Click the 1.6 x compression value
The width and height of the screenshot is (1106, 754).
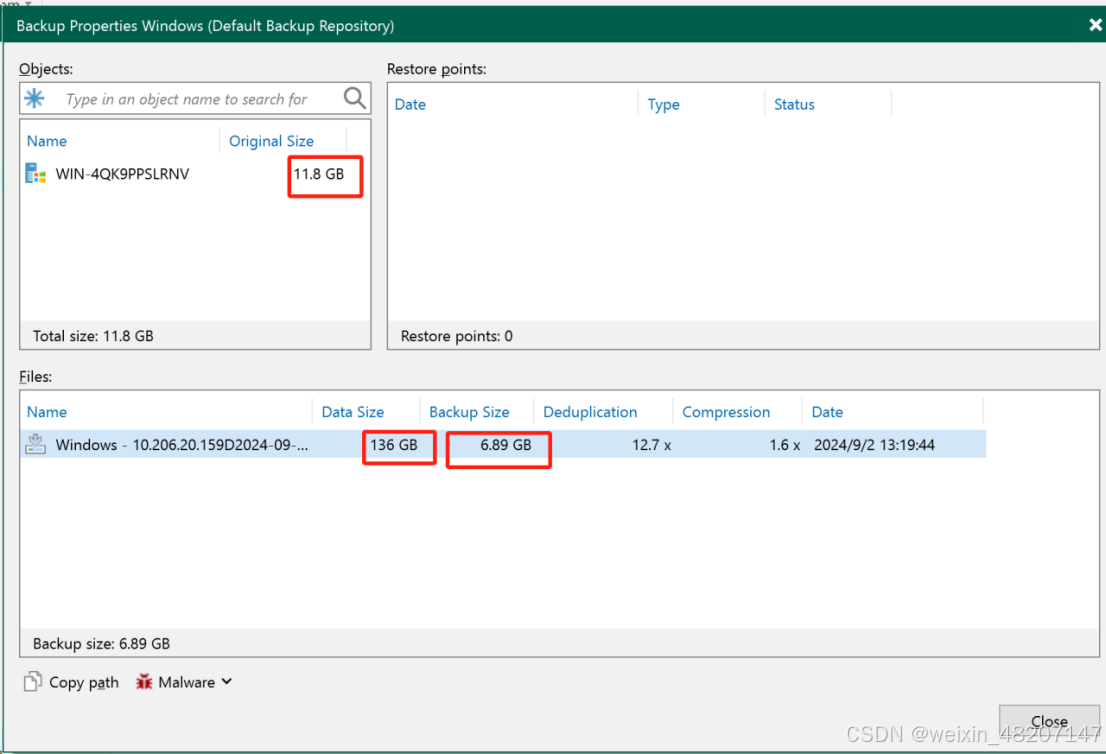784,445
